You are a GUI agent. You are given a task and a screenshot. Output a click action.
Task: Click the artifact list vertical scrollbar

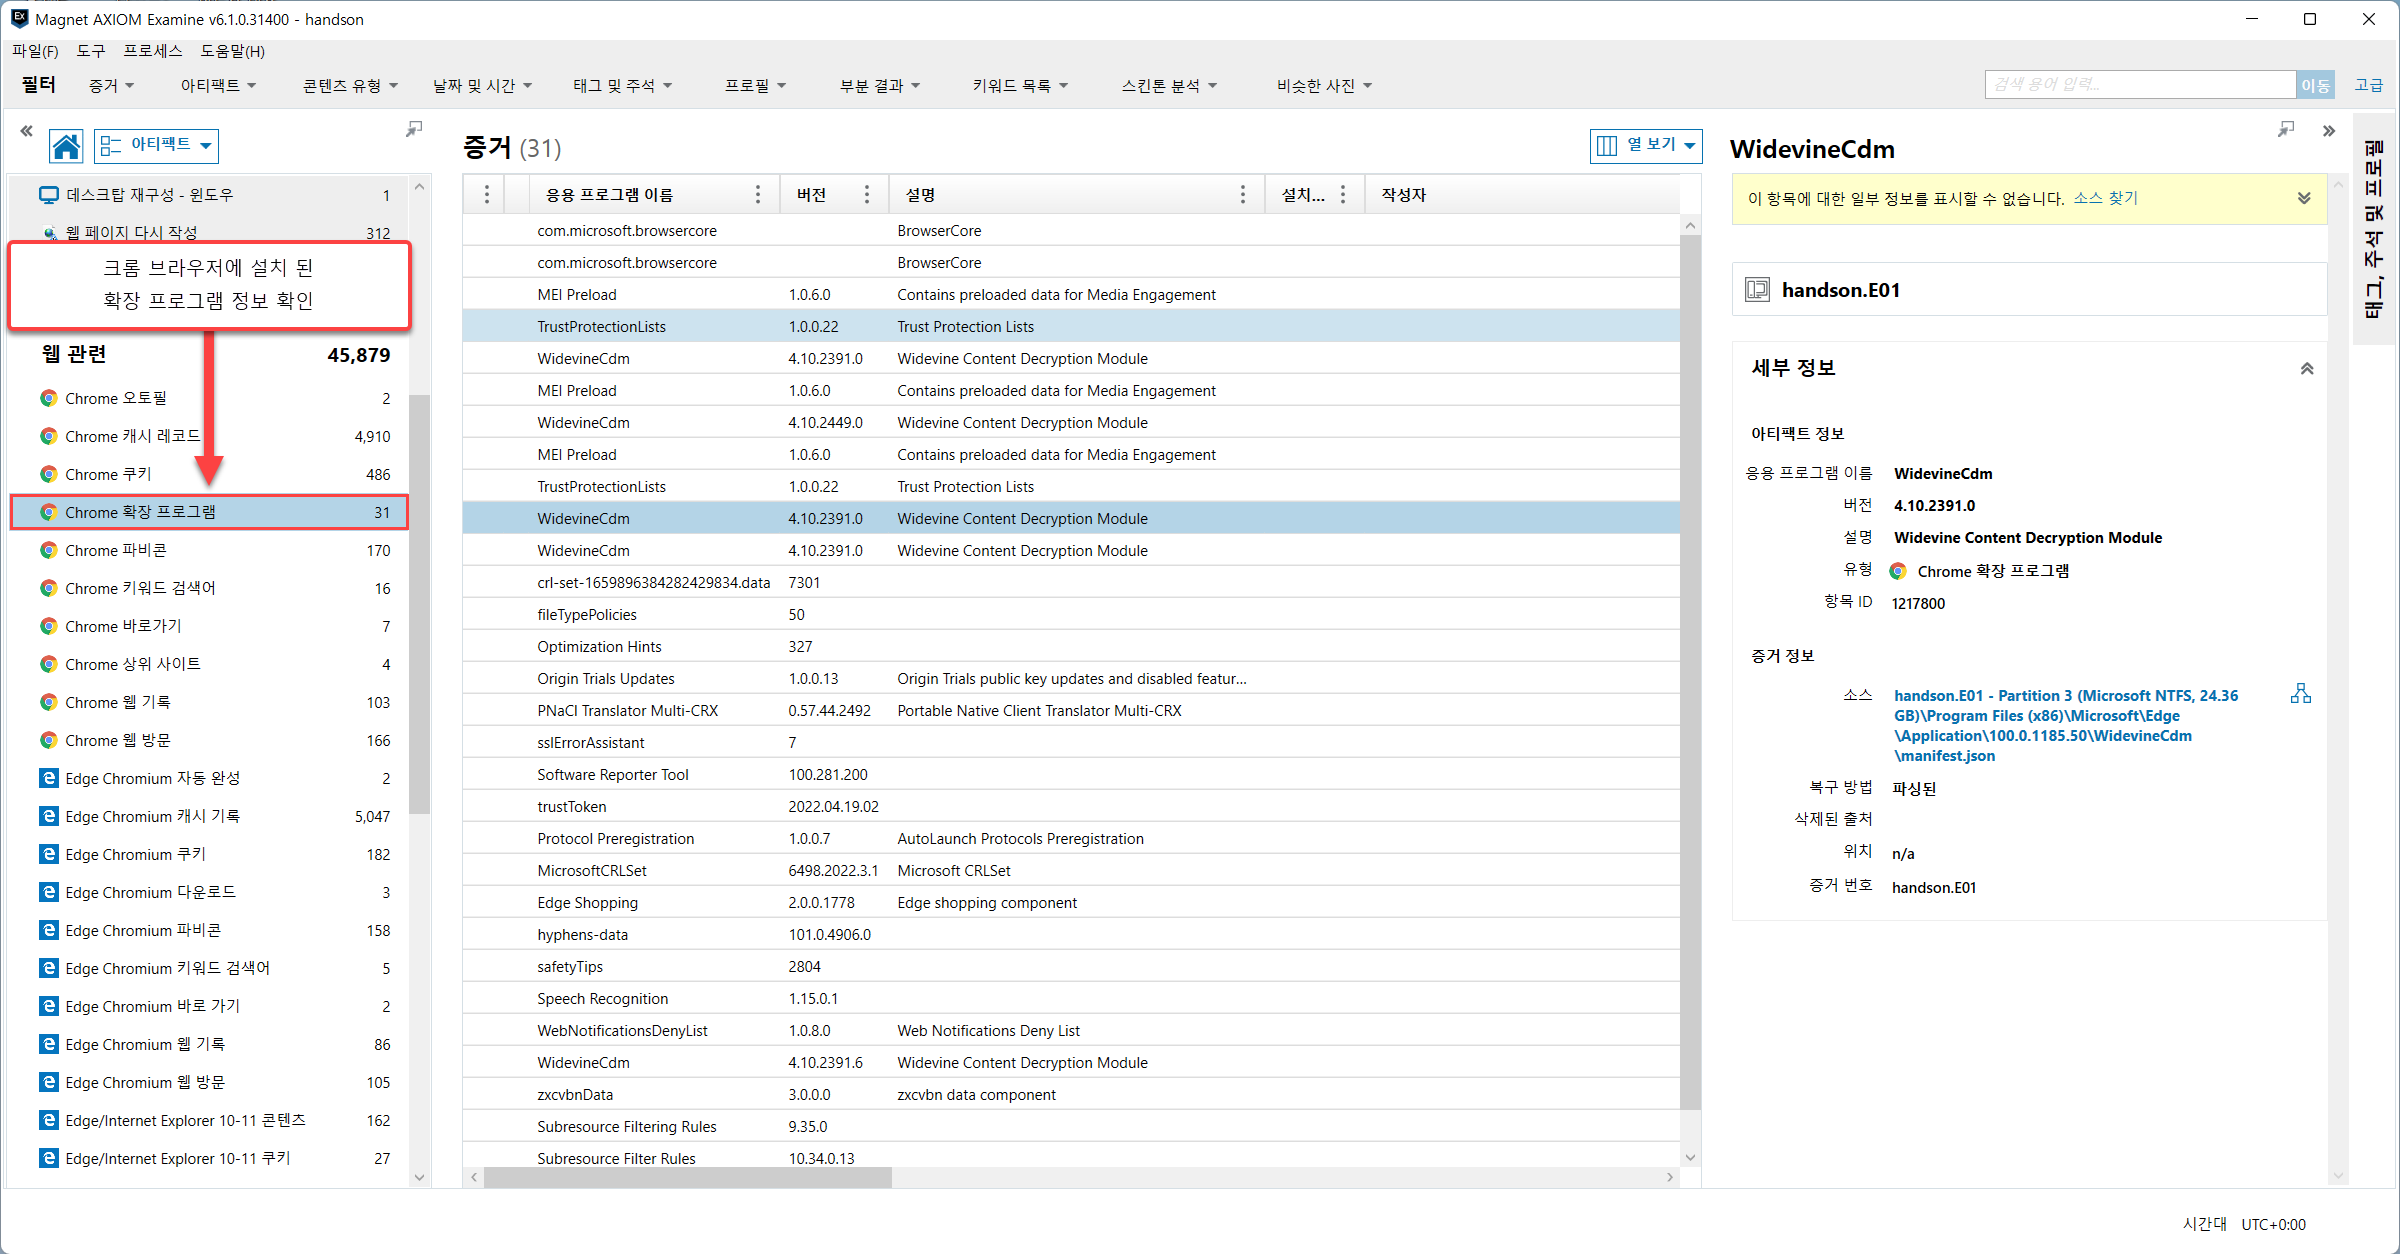tap(419, 604)
